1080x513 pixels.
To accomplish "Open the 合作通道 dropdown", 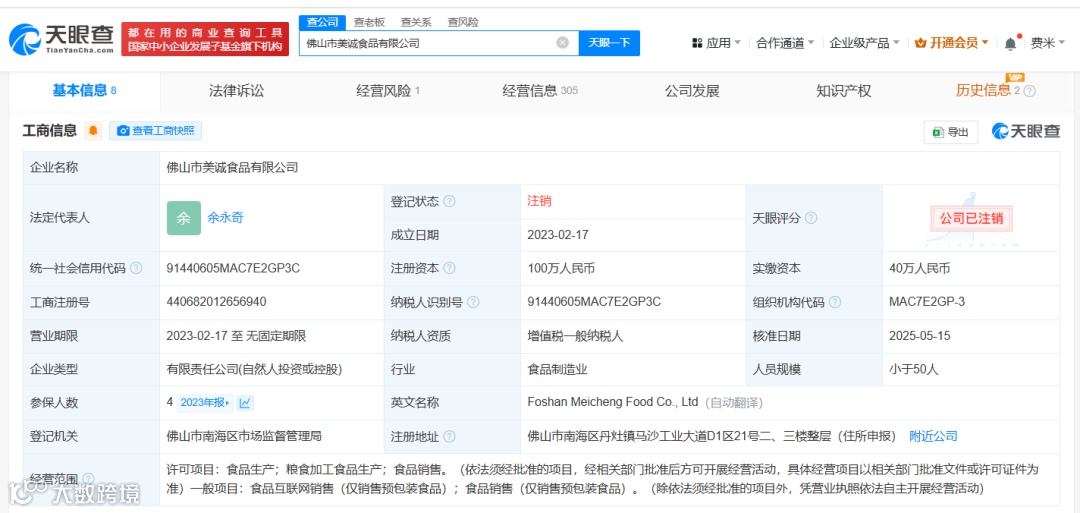I will pos(785,43).
